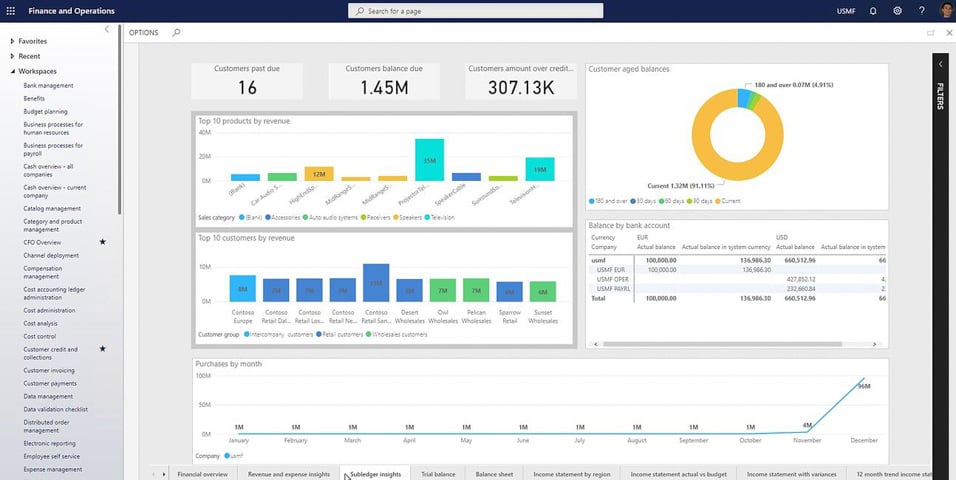The height and width of the screenshot is (480, 956).
Task: Click the bank table horizontal scrollbar
Action: [x=722, y=344]
